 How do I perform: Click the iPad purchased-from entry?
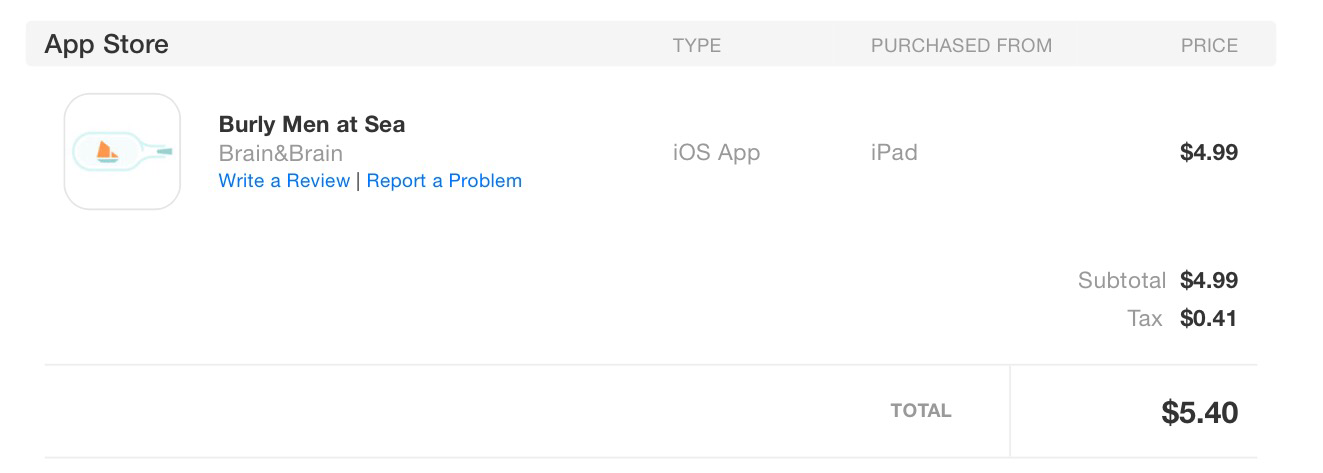pyautogui.click(x=894, y=153)
